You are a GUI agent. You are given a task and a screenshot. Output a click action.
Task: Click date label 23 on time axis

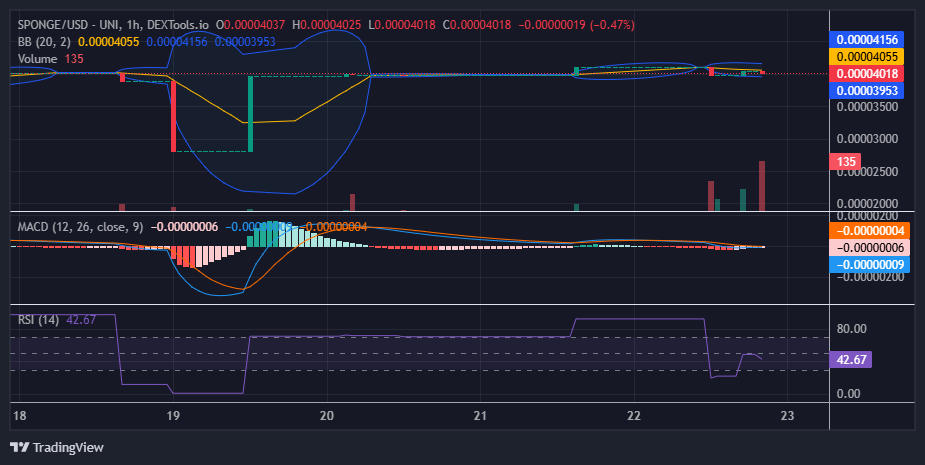pos(787,415)
